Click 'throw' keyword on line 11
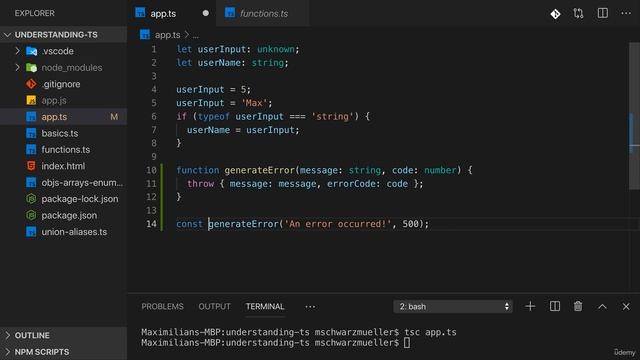The height and width of the screenshot is (360, 640). click(200, 183)
